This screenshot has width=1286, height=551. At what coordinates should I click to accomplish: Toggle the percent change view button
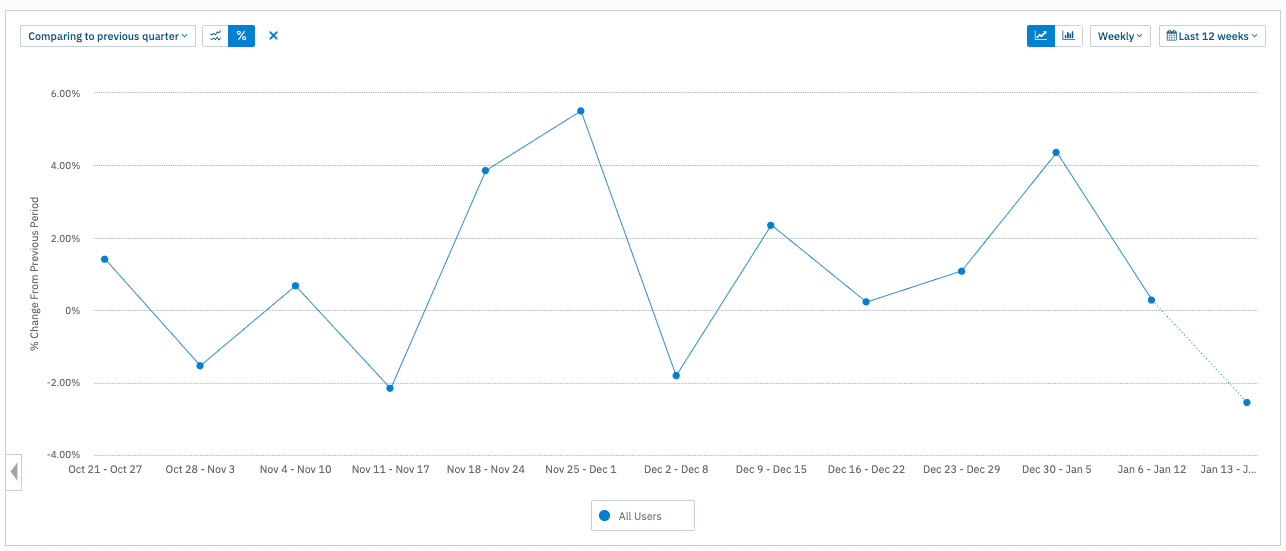[241, 36]
